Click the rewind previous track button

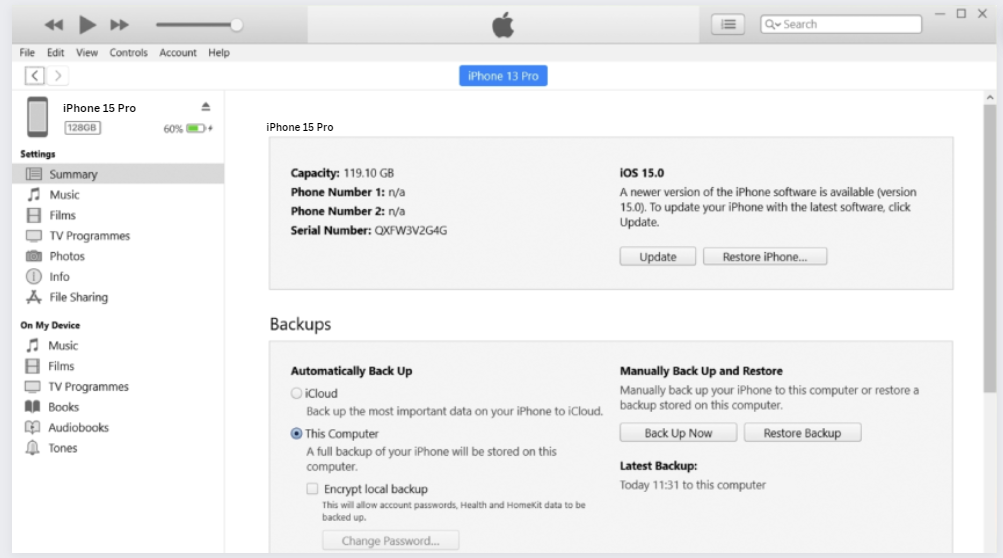click(x=54, y=25)
